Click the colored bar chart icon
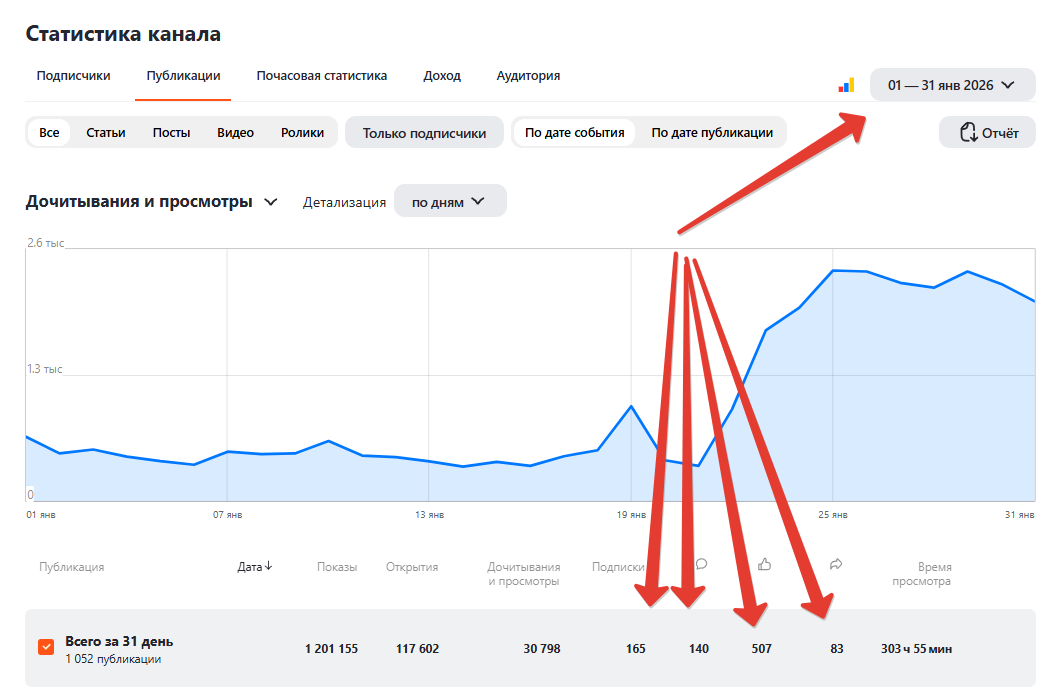The height and width of the screenshot is (696, 1055). coord(846,85)
